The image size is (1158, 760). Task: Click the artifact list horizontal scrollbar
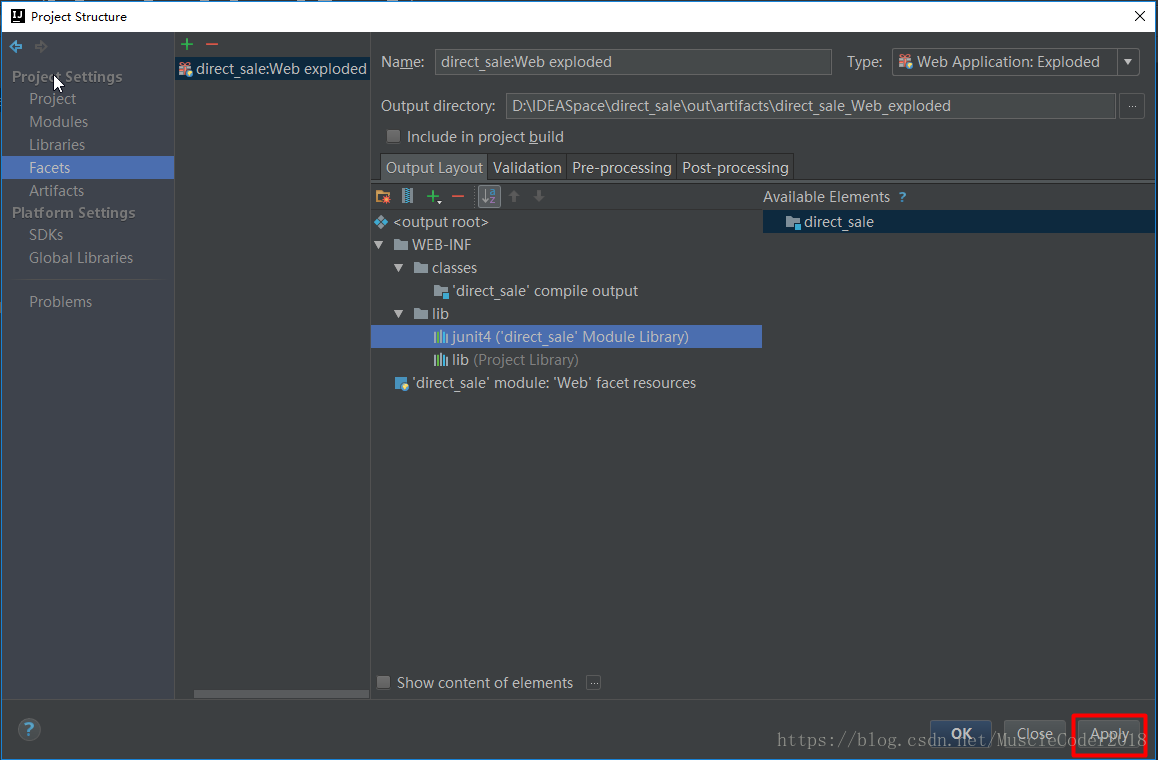(x=281, y=694)
